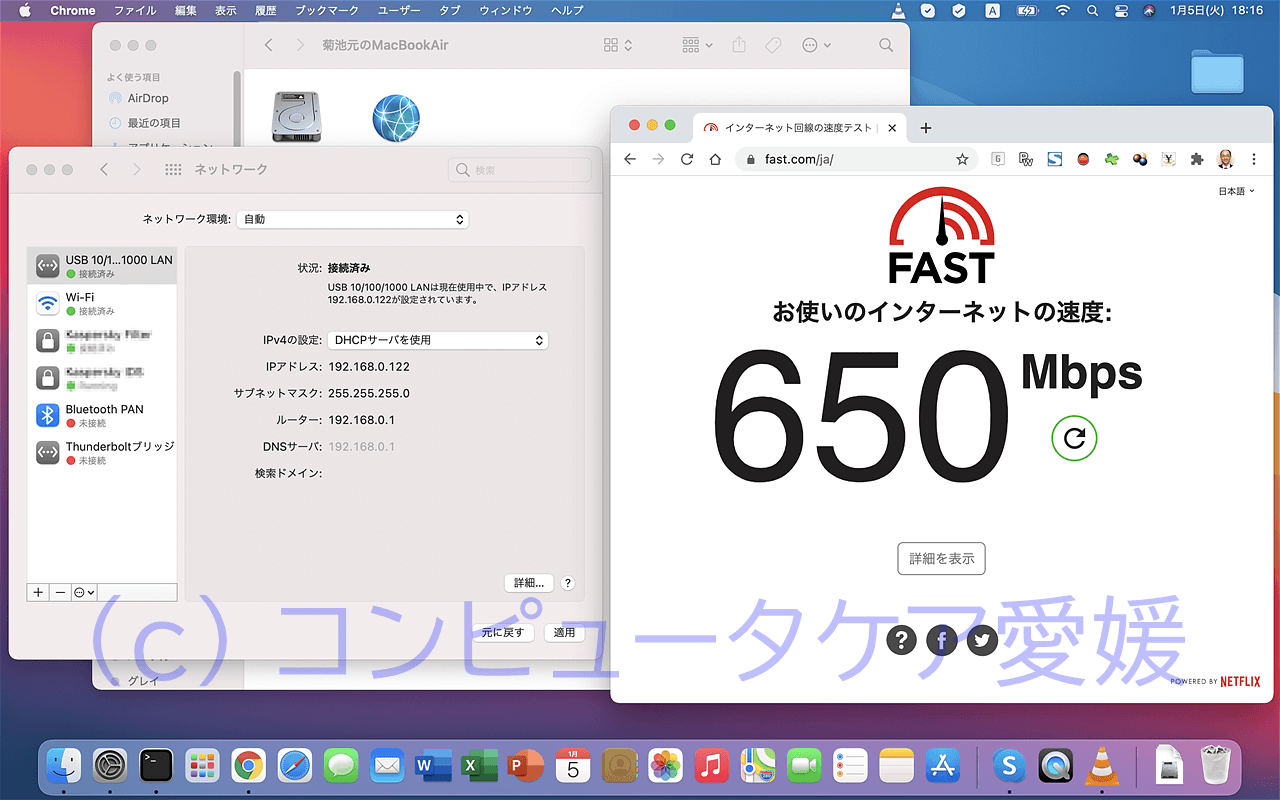The width and height of the screenshot is (1280, 800).
Task: Reload the Chrome page
Action: pos(686,159)
